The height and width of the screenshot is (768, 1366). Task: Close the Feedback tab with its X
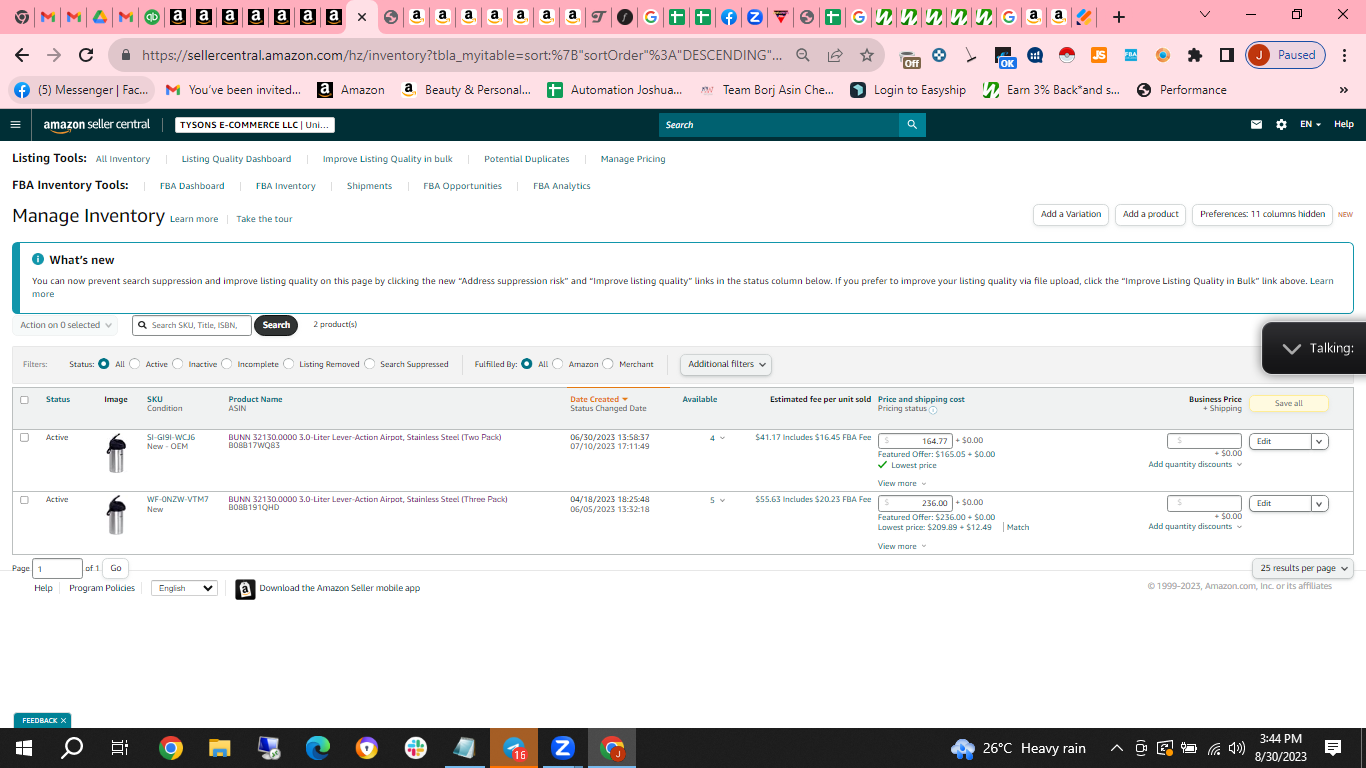63,720
